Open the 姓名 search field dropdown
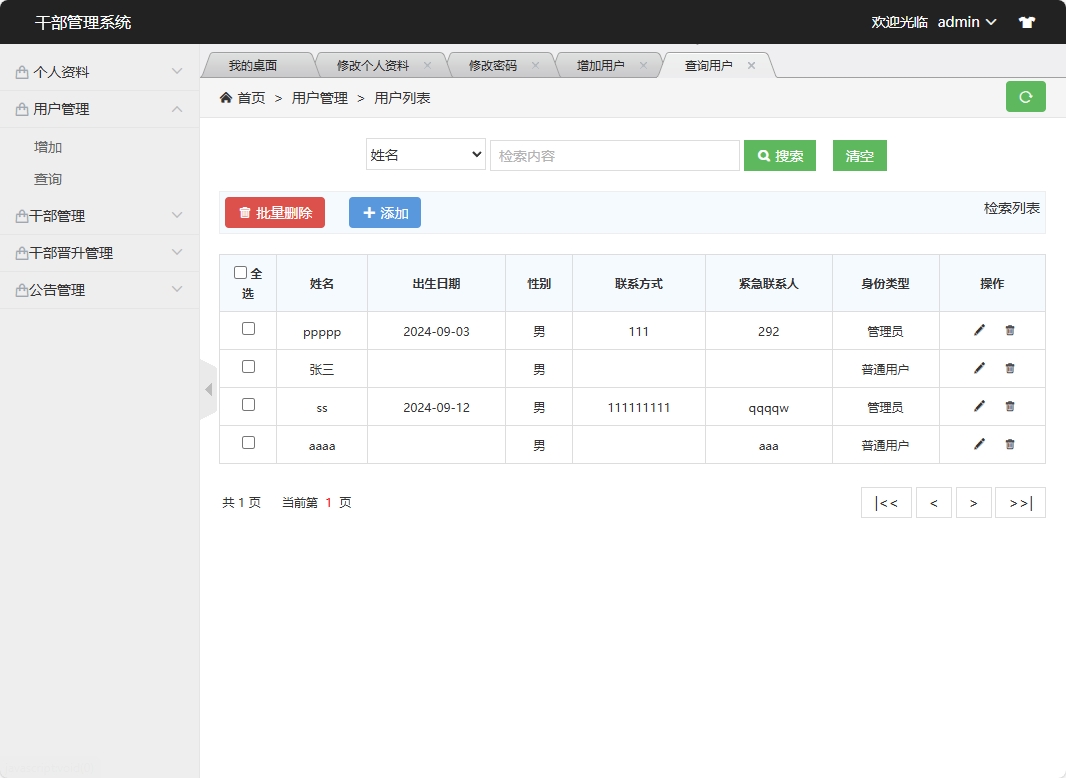Image resolution: width=1066 pixels, height=778 pixels. click(425, 155)
